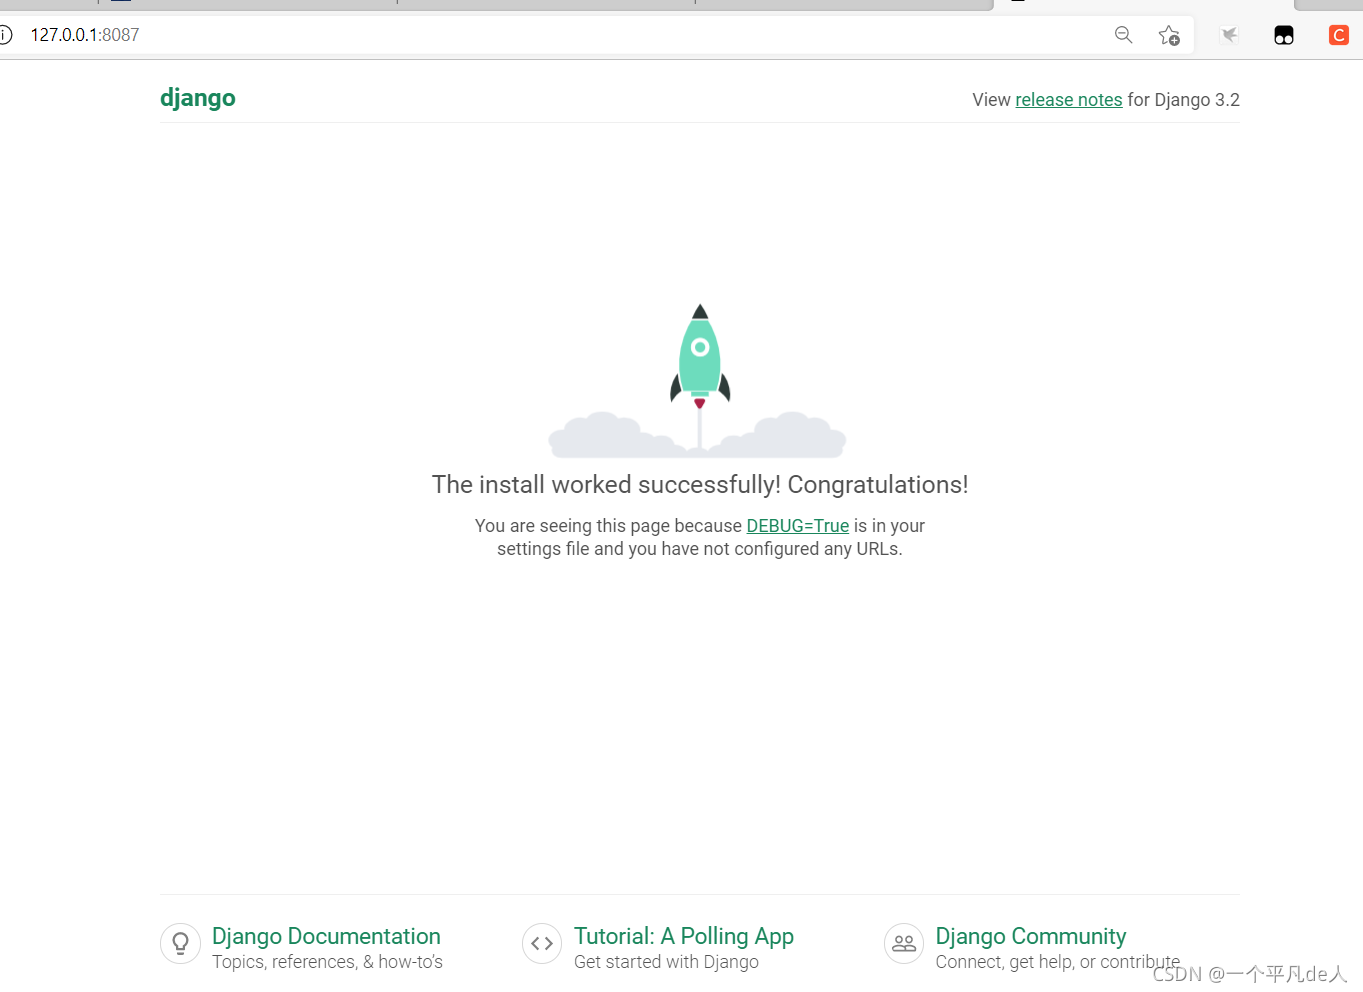Viewport: 1363px width, 992px height.
Task: Open the Django Community link
Action: tap(1031, 936)
